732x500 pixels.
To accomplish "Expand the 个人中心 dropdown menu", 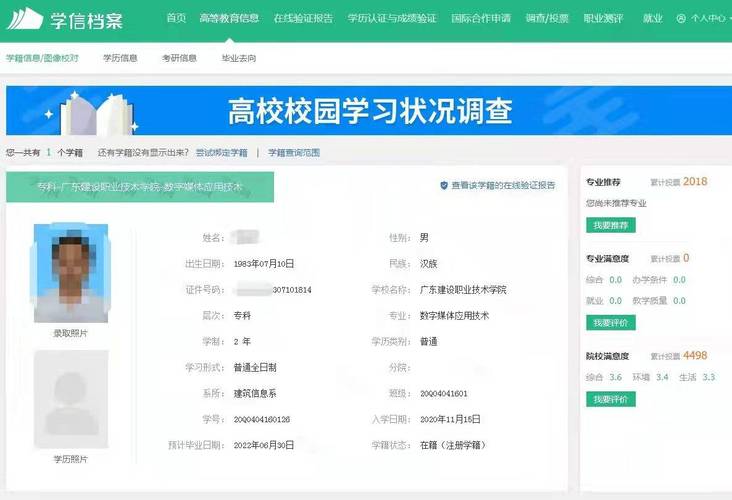I will pos(704,18).
